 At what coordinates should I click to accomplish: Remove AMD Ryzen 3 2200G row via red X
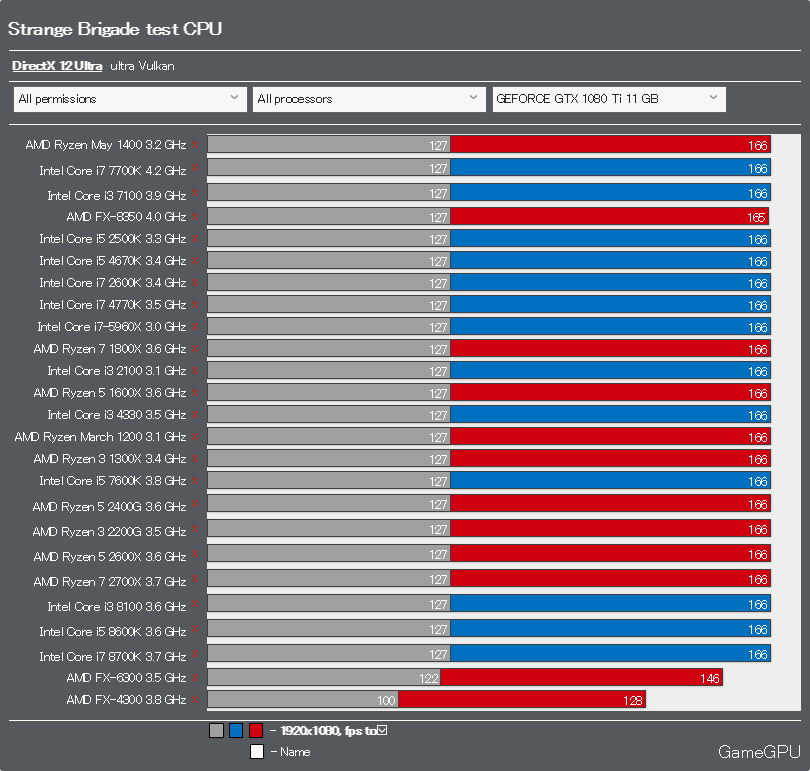coord(195,528)
